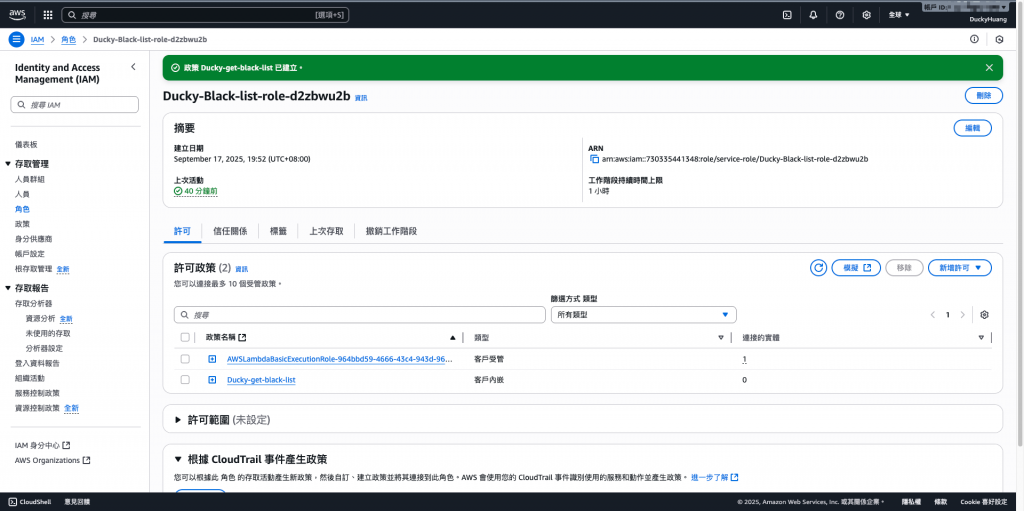Copy the role ARN with copy icon

point(594,159)
